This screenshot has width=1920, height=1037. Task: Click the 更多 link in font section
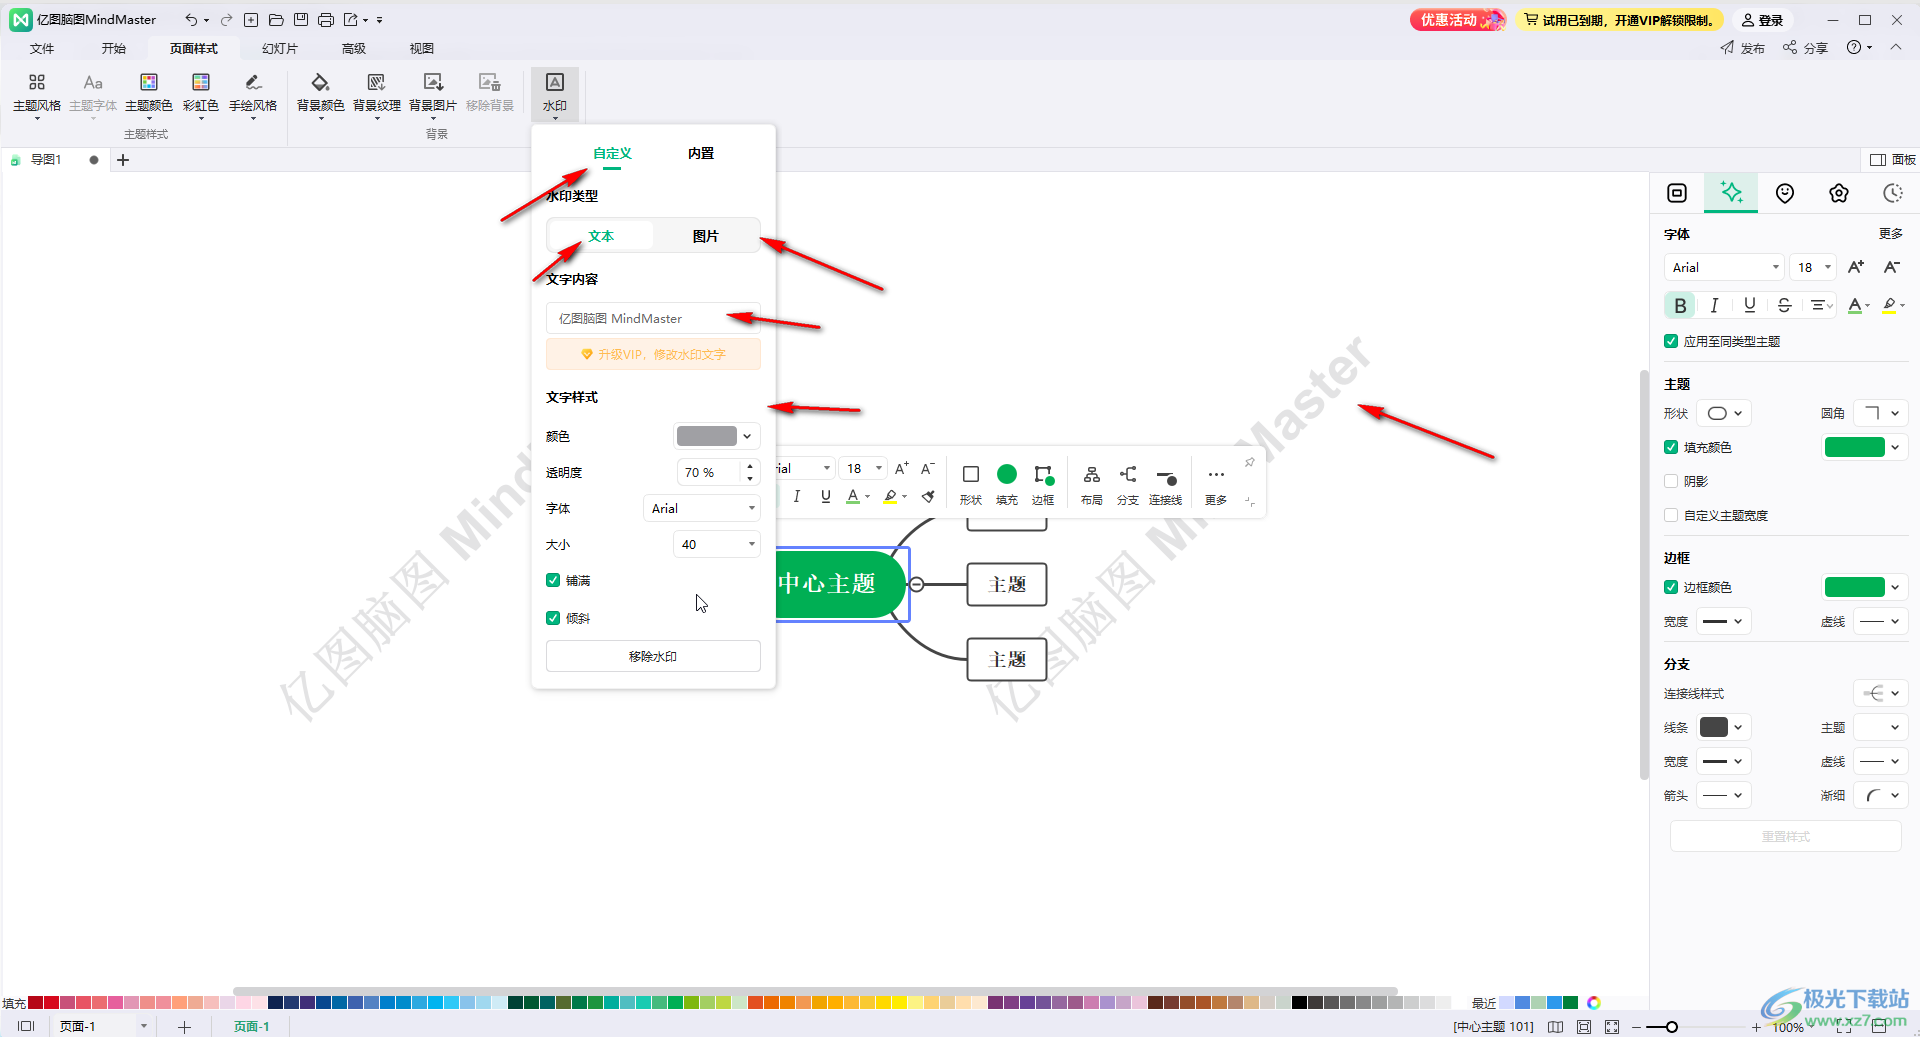pyautogui.click(x=1890, y=233)
